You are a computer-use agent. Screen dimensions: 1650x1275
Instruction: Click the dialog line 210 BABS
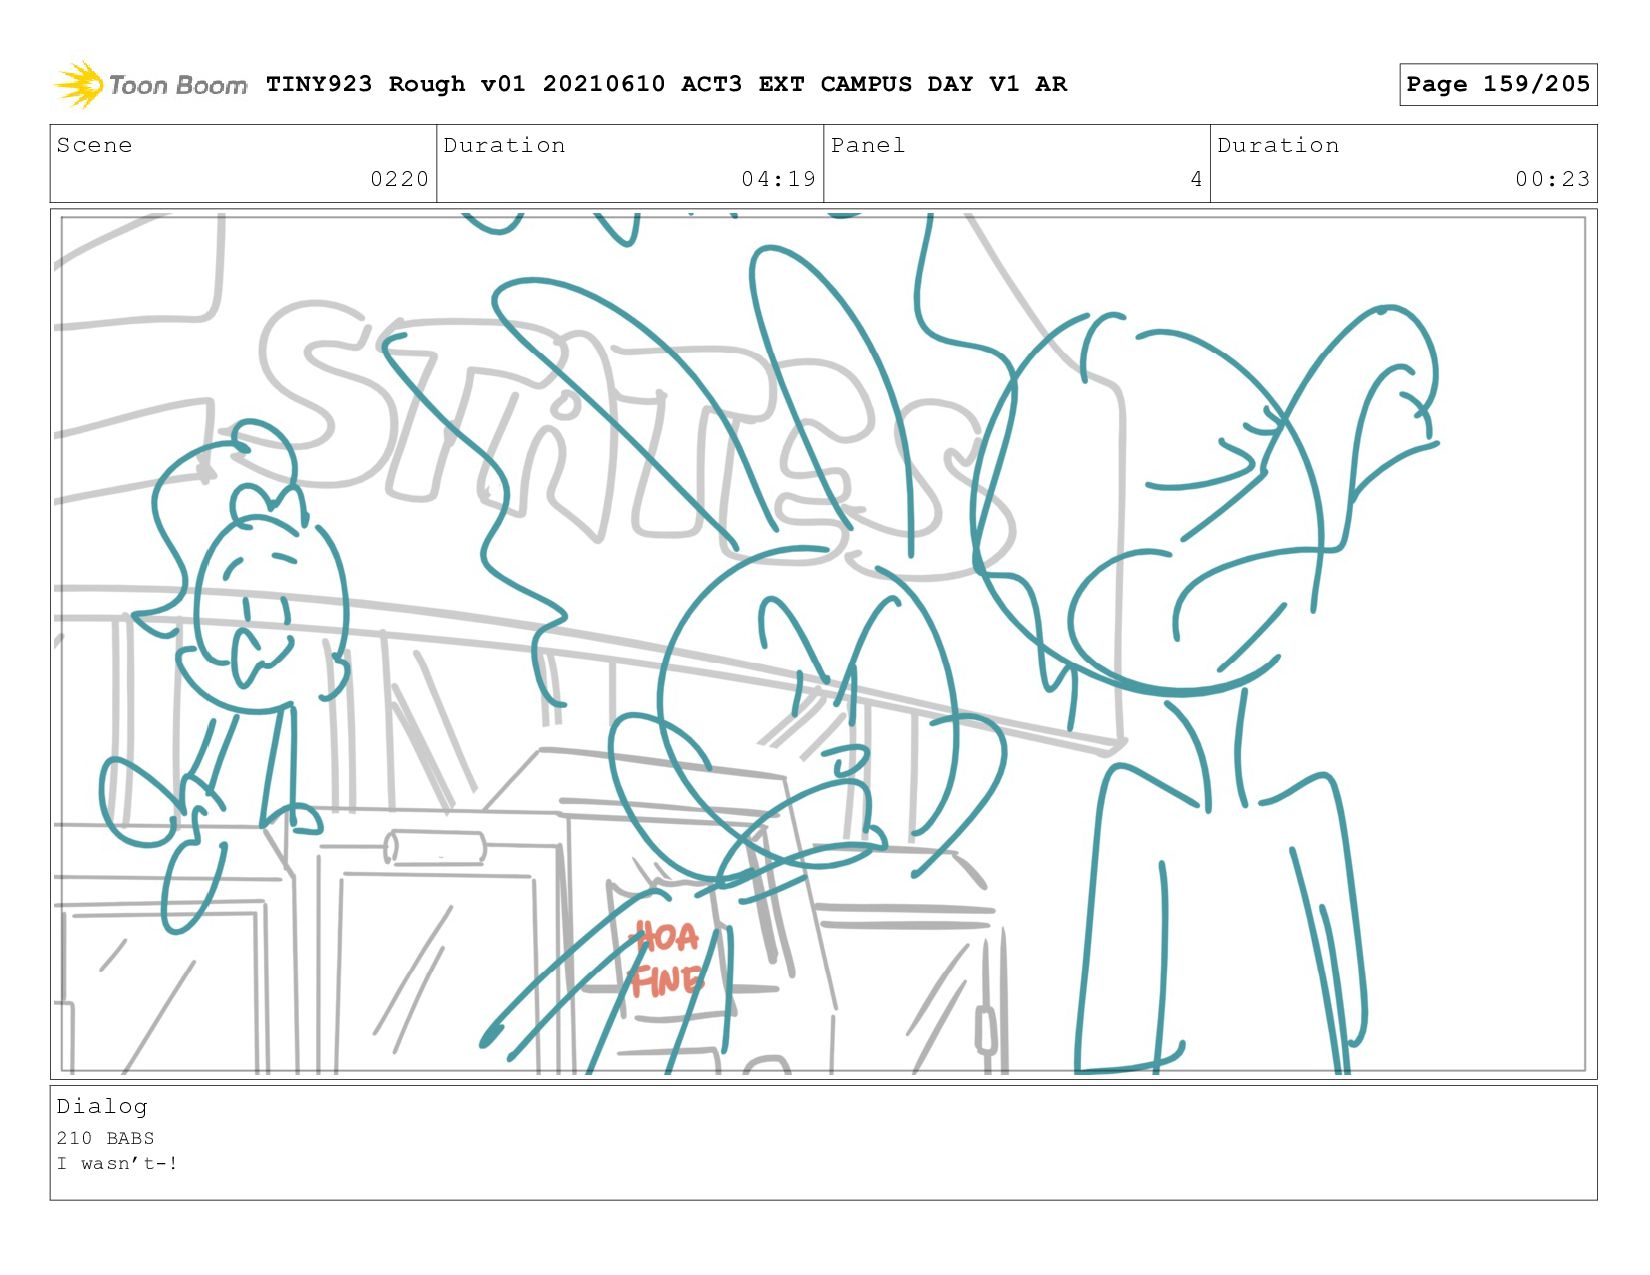tap(105, 1138)
